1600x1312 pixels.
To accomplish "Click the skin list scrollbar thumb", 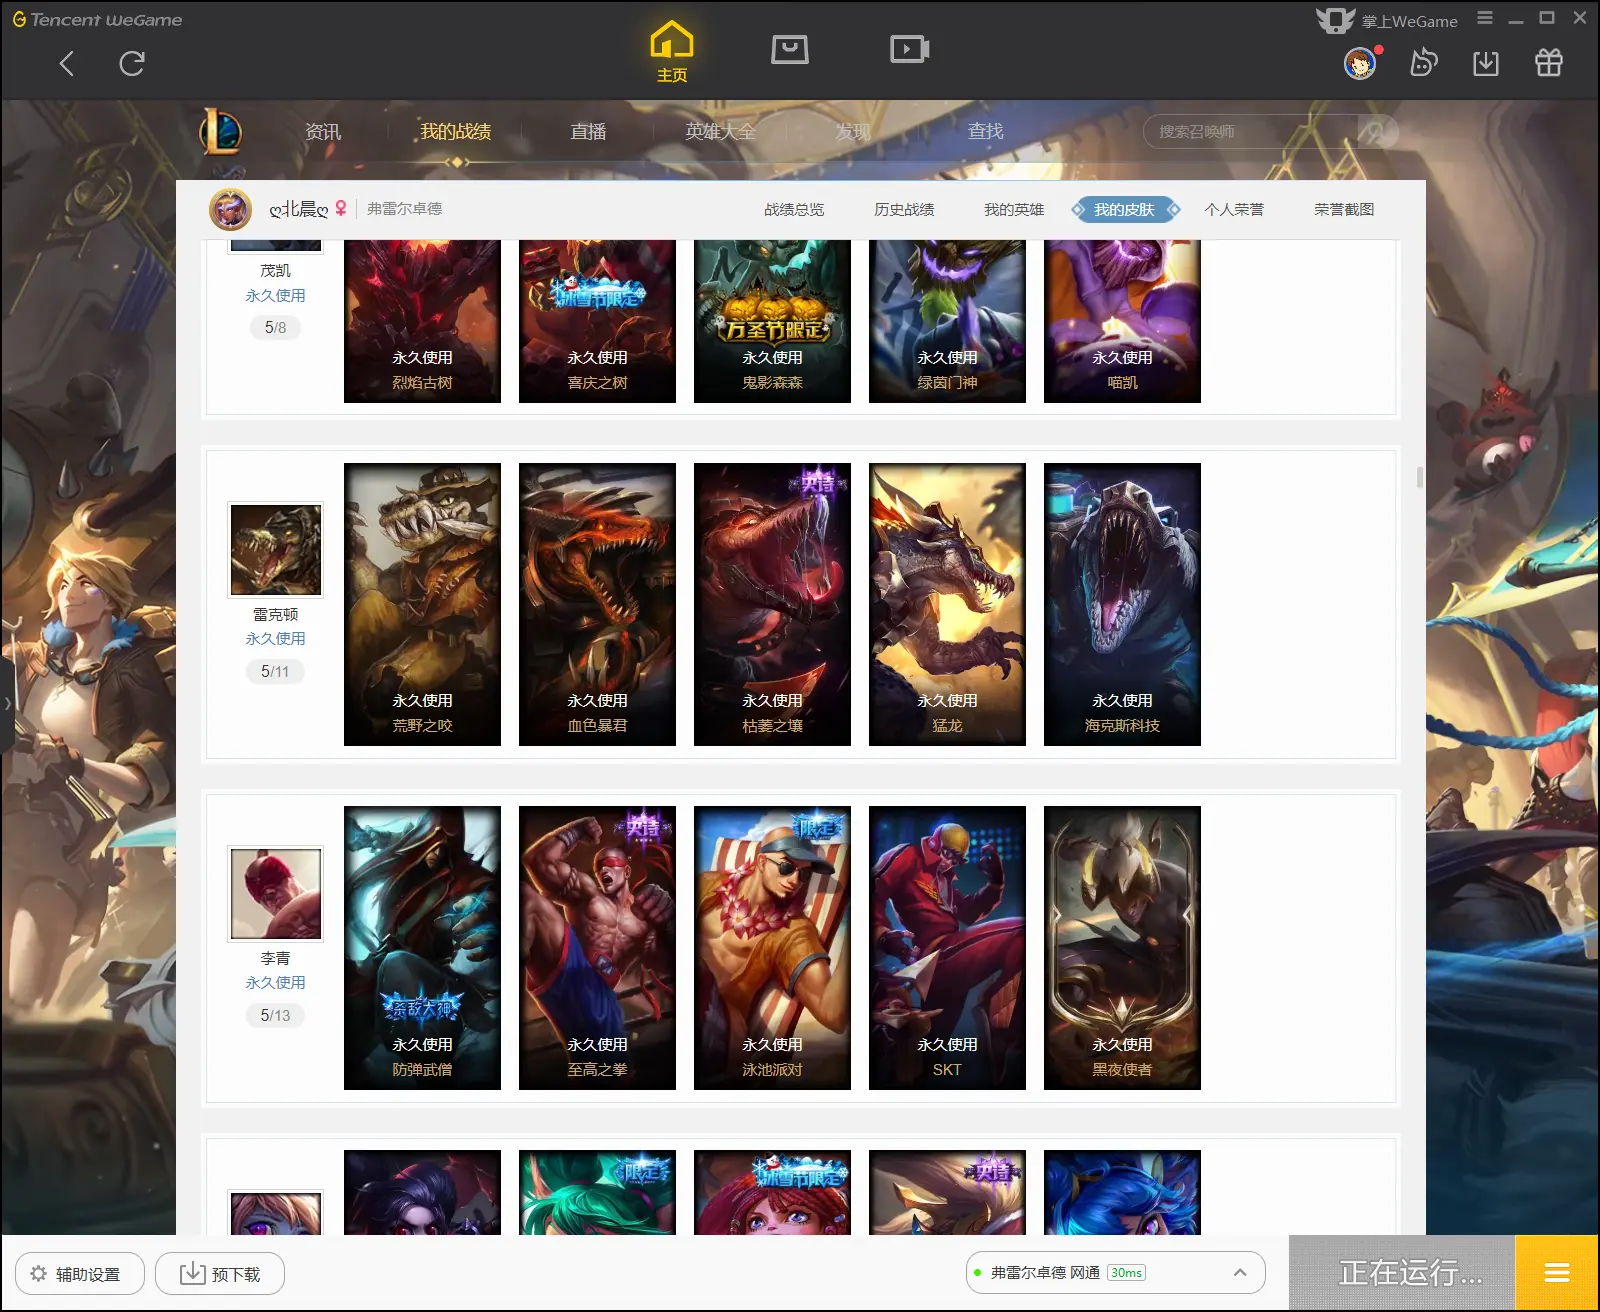I will 1420,477.
